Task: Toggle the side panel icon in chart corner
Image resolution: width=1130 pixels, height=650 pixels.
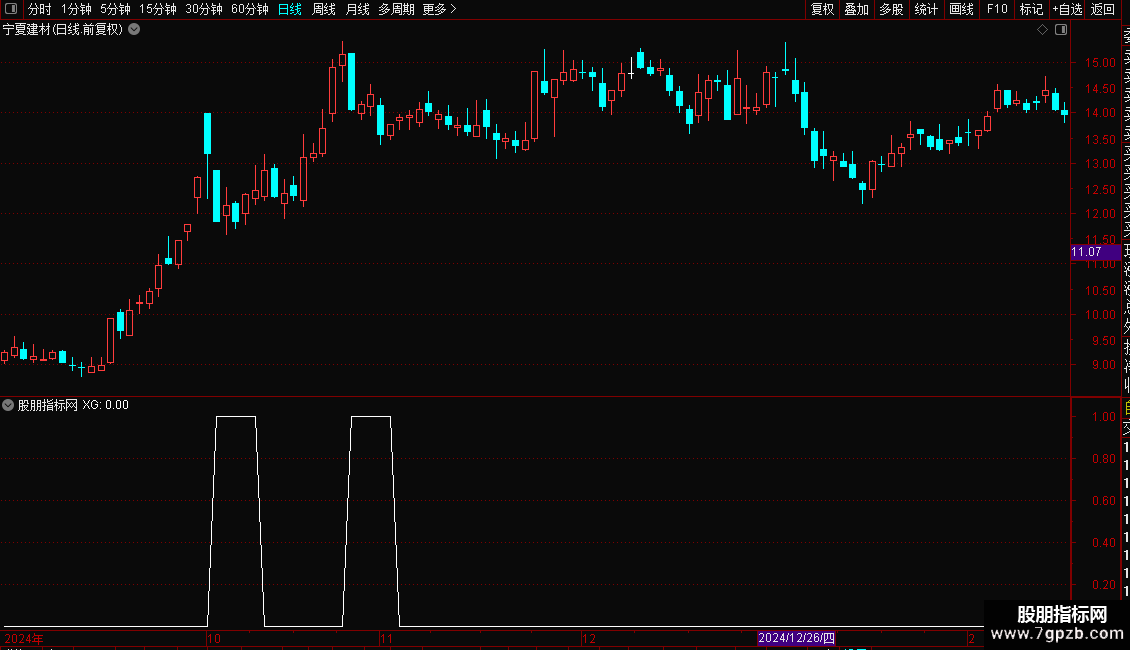Action: [1061, 30]
